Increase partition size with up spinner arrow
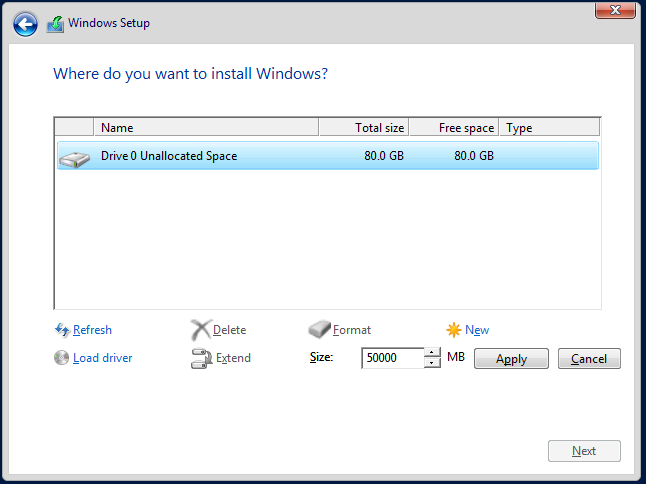646x484 pixels. point(432,353)
